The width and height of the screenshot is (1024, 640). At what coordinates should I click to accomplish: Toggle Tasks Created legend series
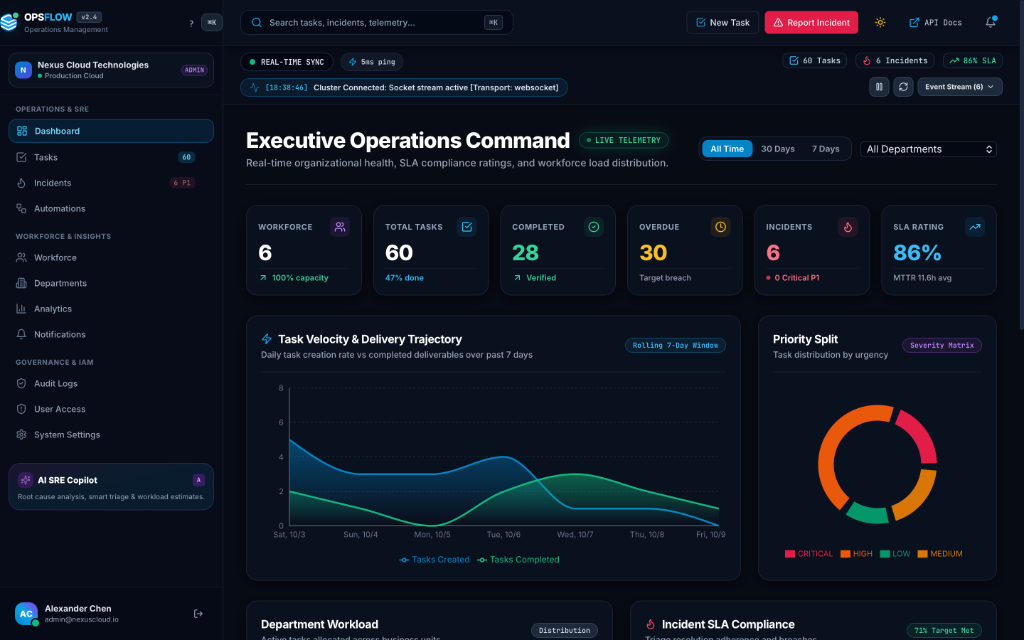coord(434,560)
